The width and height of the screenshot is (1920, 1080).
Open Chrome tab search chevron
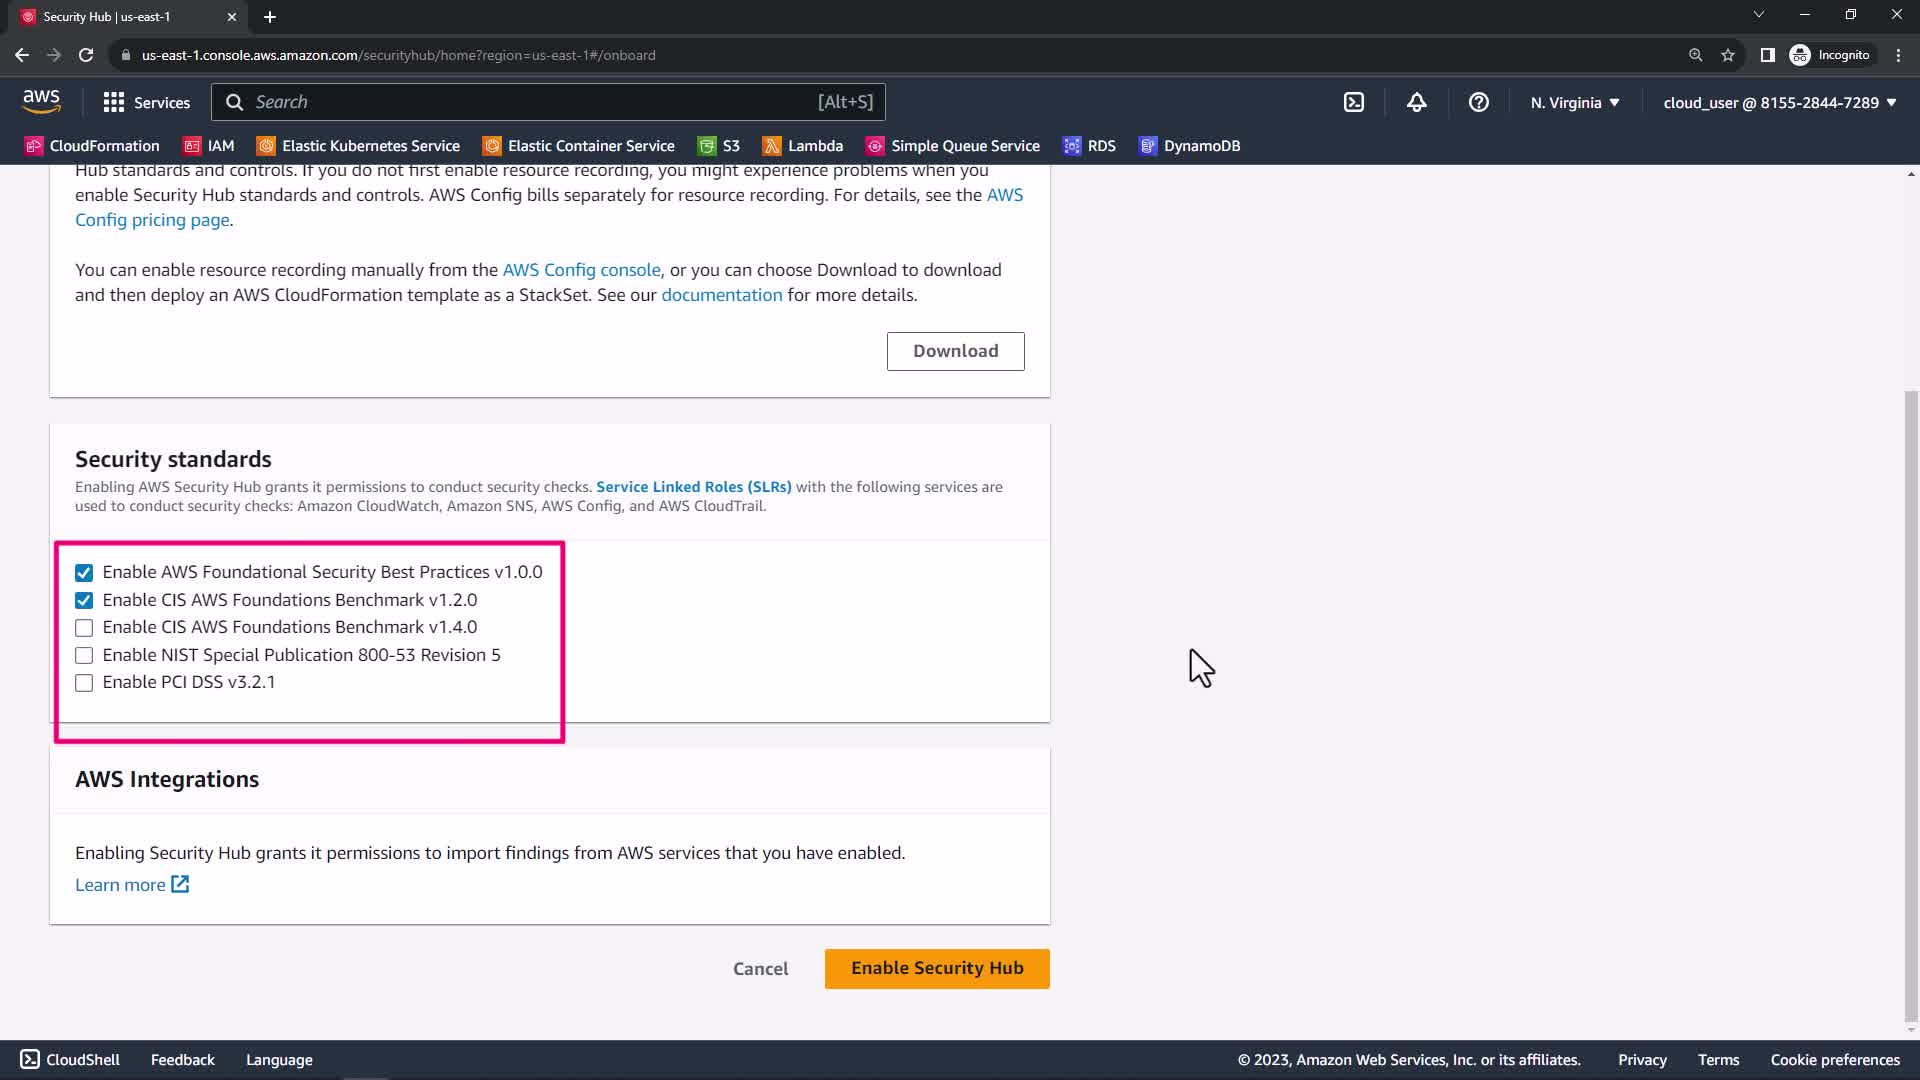tap(1758, 15)
